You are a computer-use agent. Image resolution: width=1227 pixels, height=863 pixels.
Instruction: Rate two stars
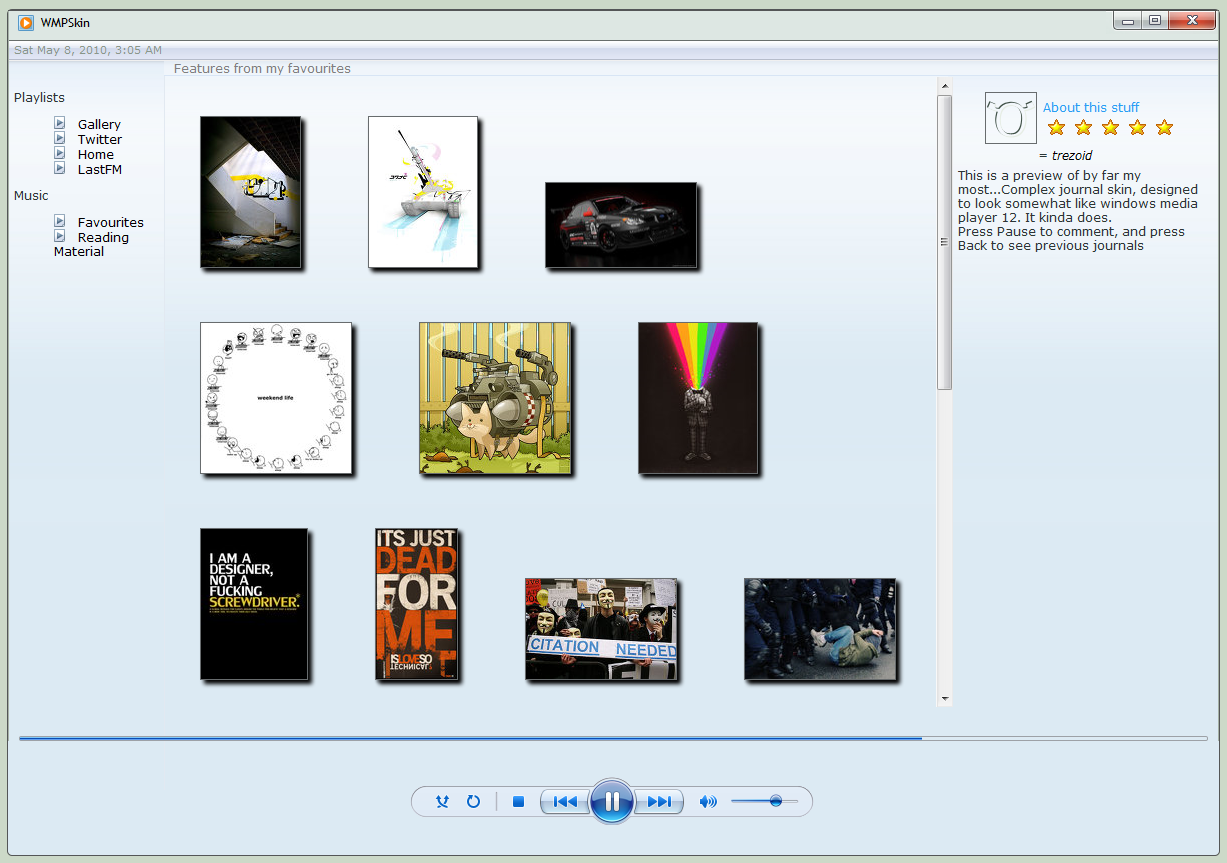click(1083, 127)
